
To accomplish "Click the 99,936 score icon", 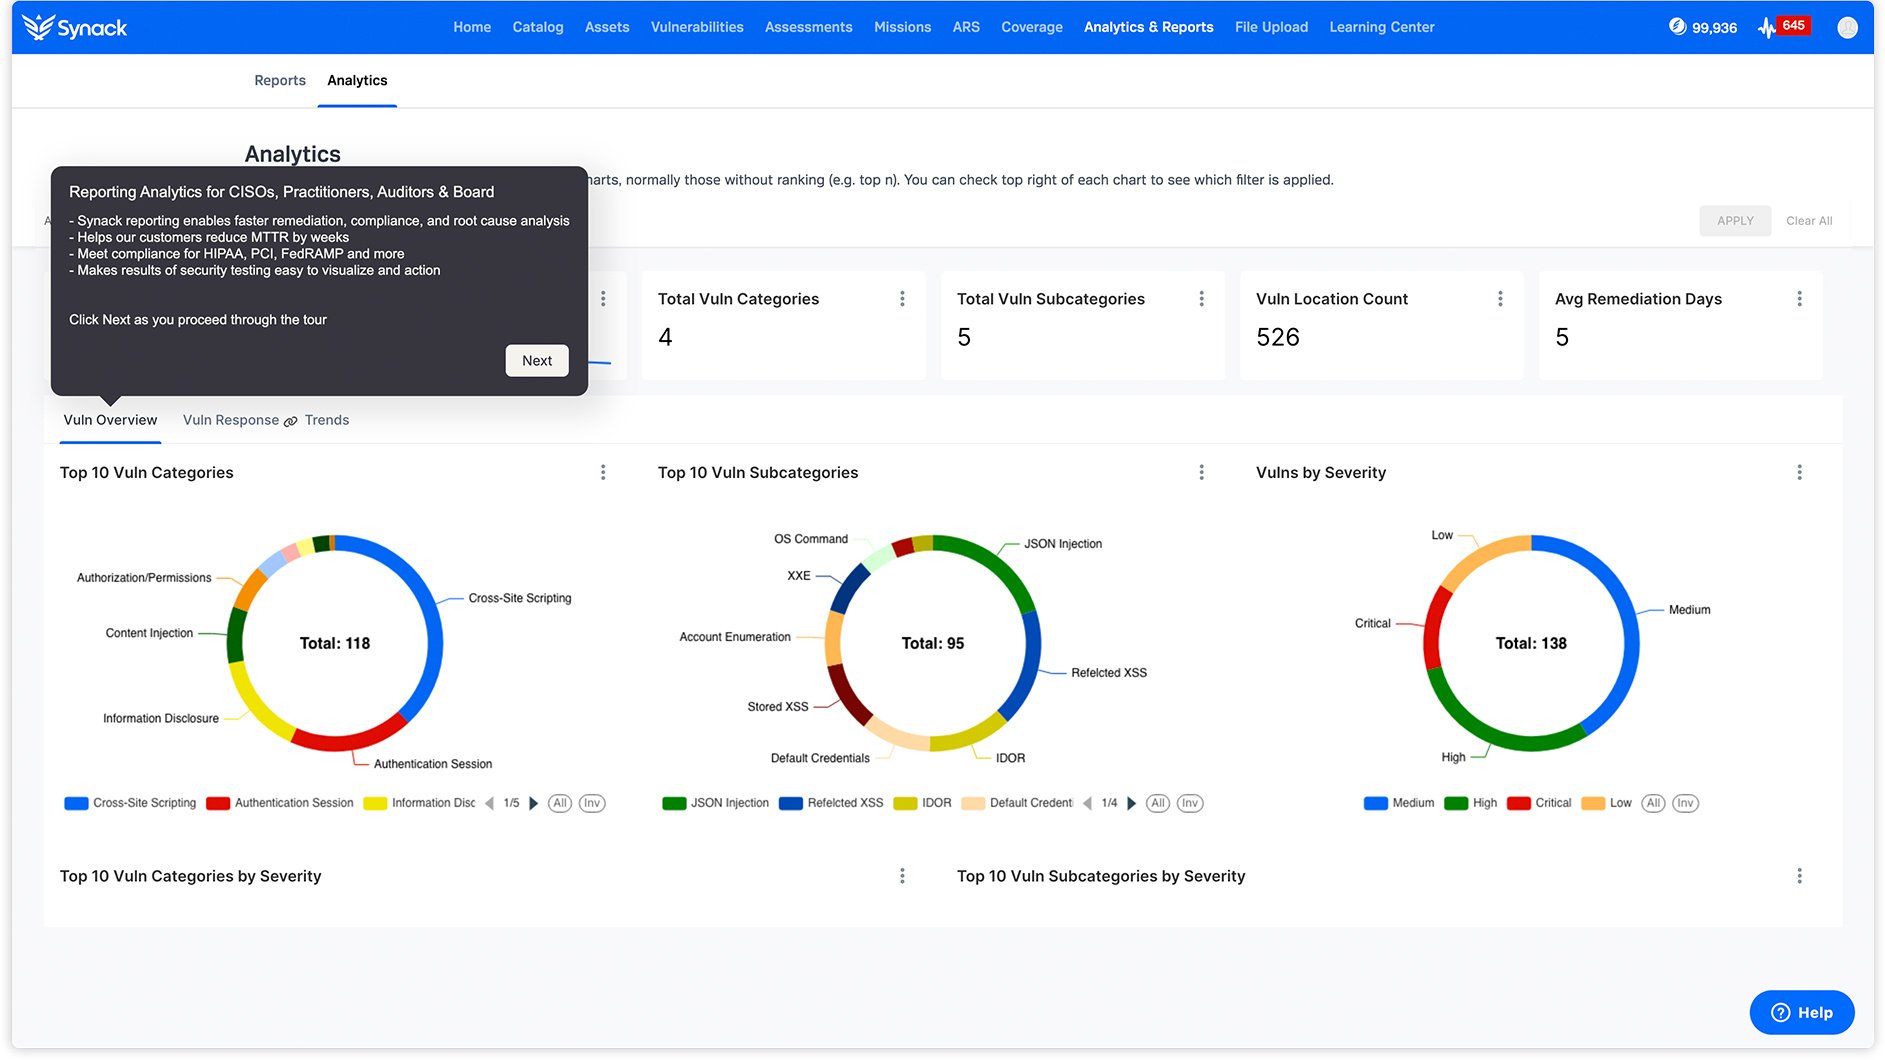I will click(x=1677, y=27).
